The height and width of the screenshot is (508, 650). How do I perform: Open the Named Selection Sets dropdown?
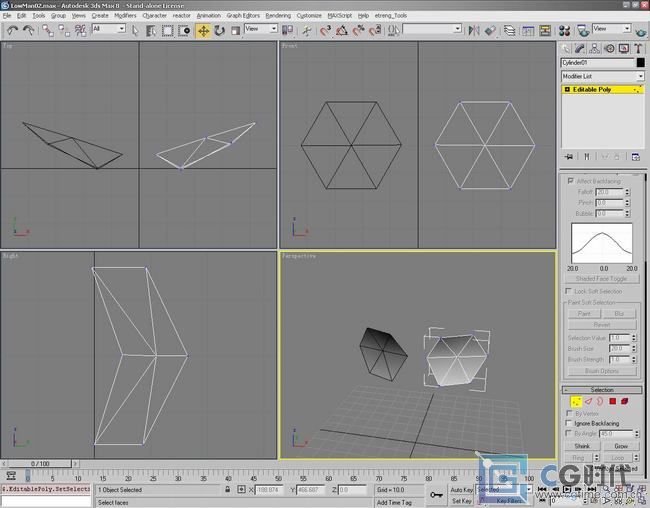click(x=432, y=29)
